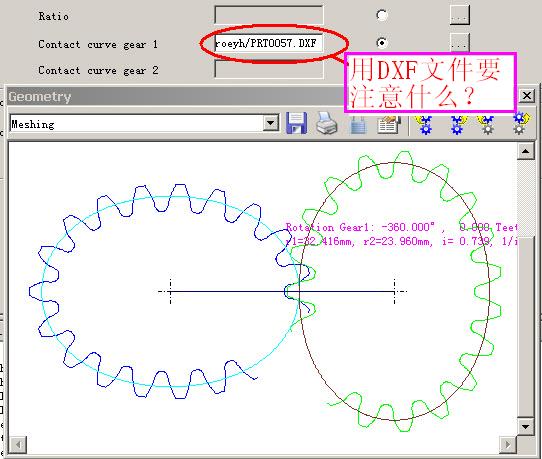This screenshot has height=459, width=542.
Task: Click the printer icon in Geometry toolbar
Action: click(x=327, y=123)
